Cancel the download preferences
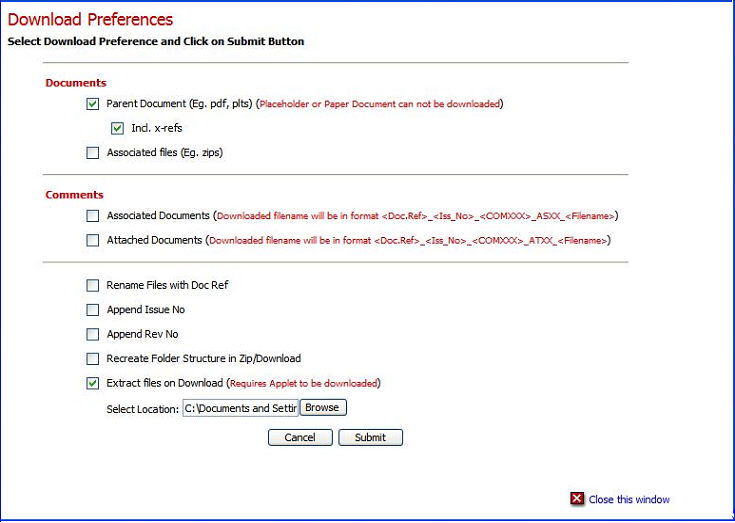 click(300, 437)
